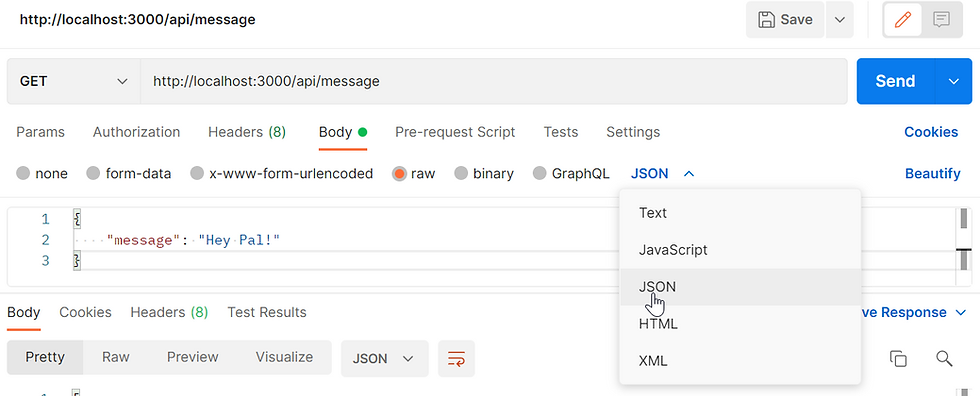Image resolution: width=980 pixels, height=396 pixels.
Task: Expand the GET method dropdown
Action: tap(73, 81)
